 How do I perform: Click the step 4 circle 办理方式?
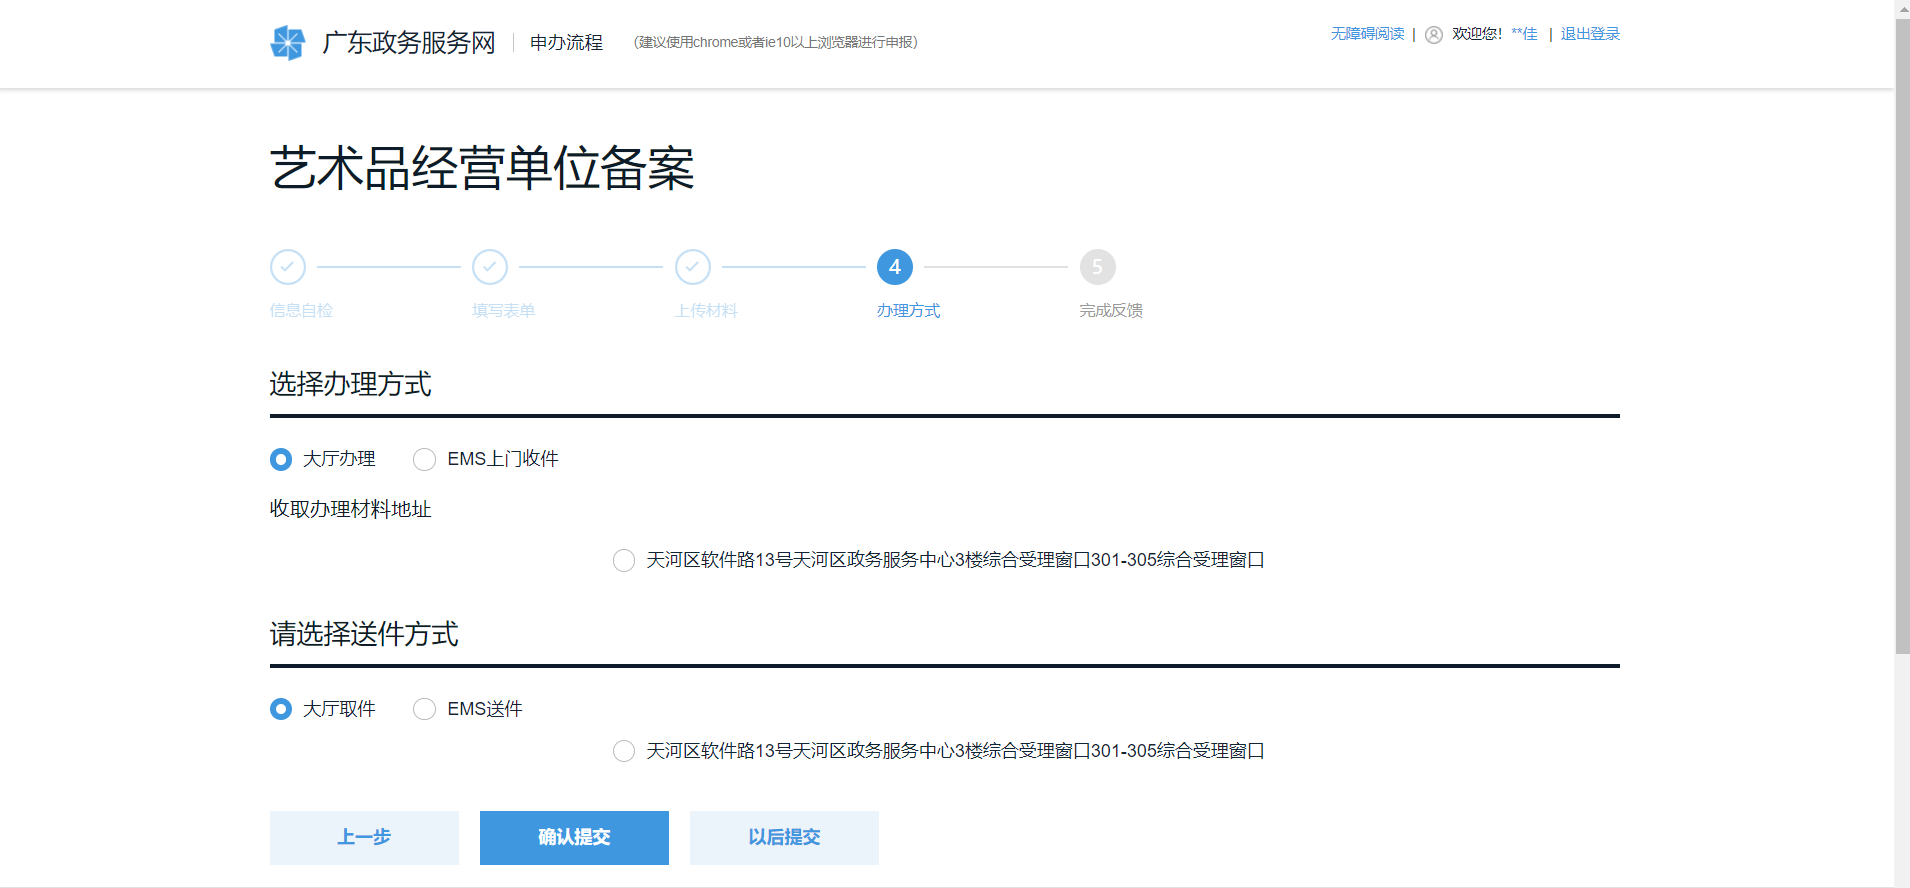coord(895,267)
